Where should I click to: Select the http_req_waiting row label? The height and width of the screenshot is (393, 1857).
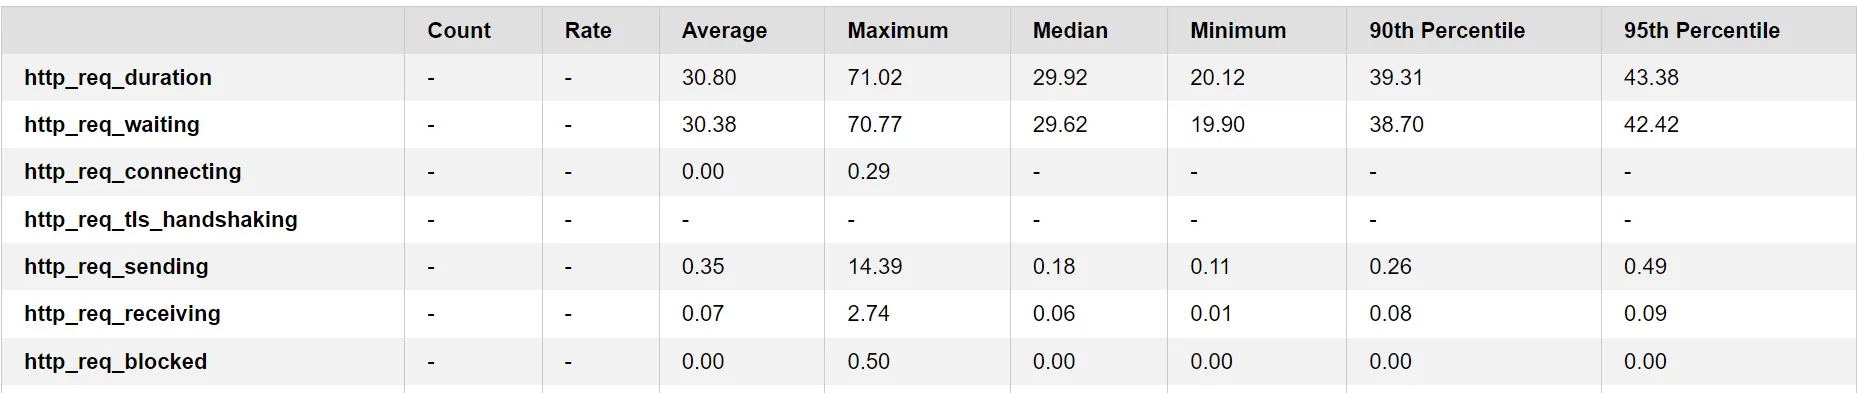pos(112,125)
